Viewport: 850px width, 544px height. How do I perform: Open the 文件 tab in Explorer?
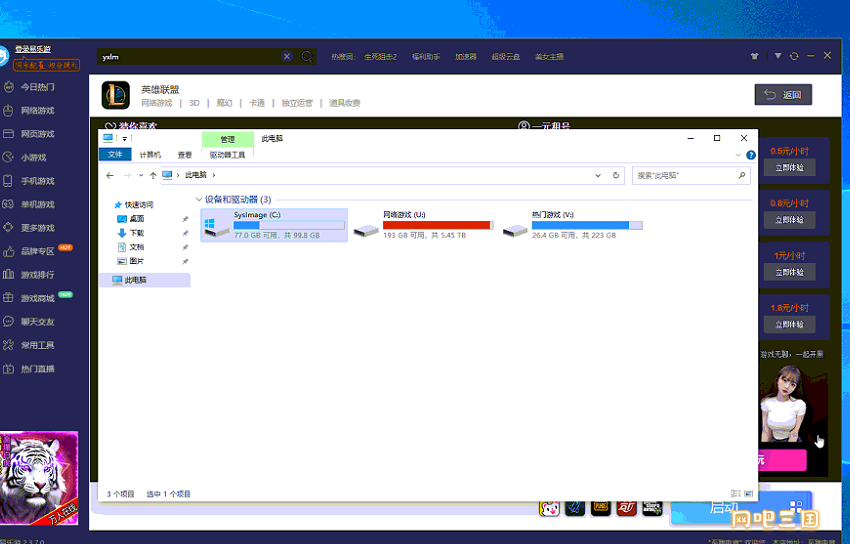point(115,154)
